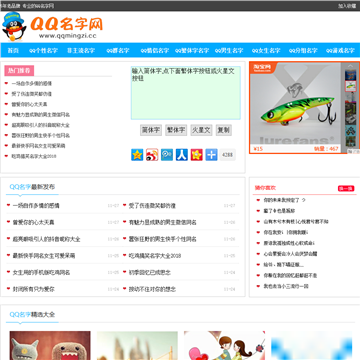Image resolution: width=360 pixels, height=360 pixels.
Task: Share via the red star icon
Action: point(197,155)
